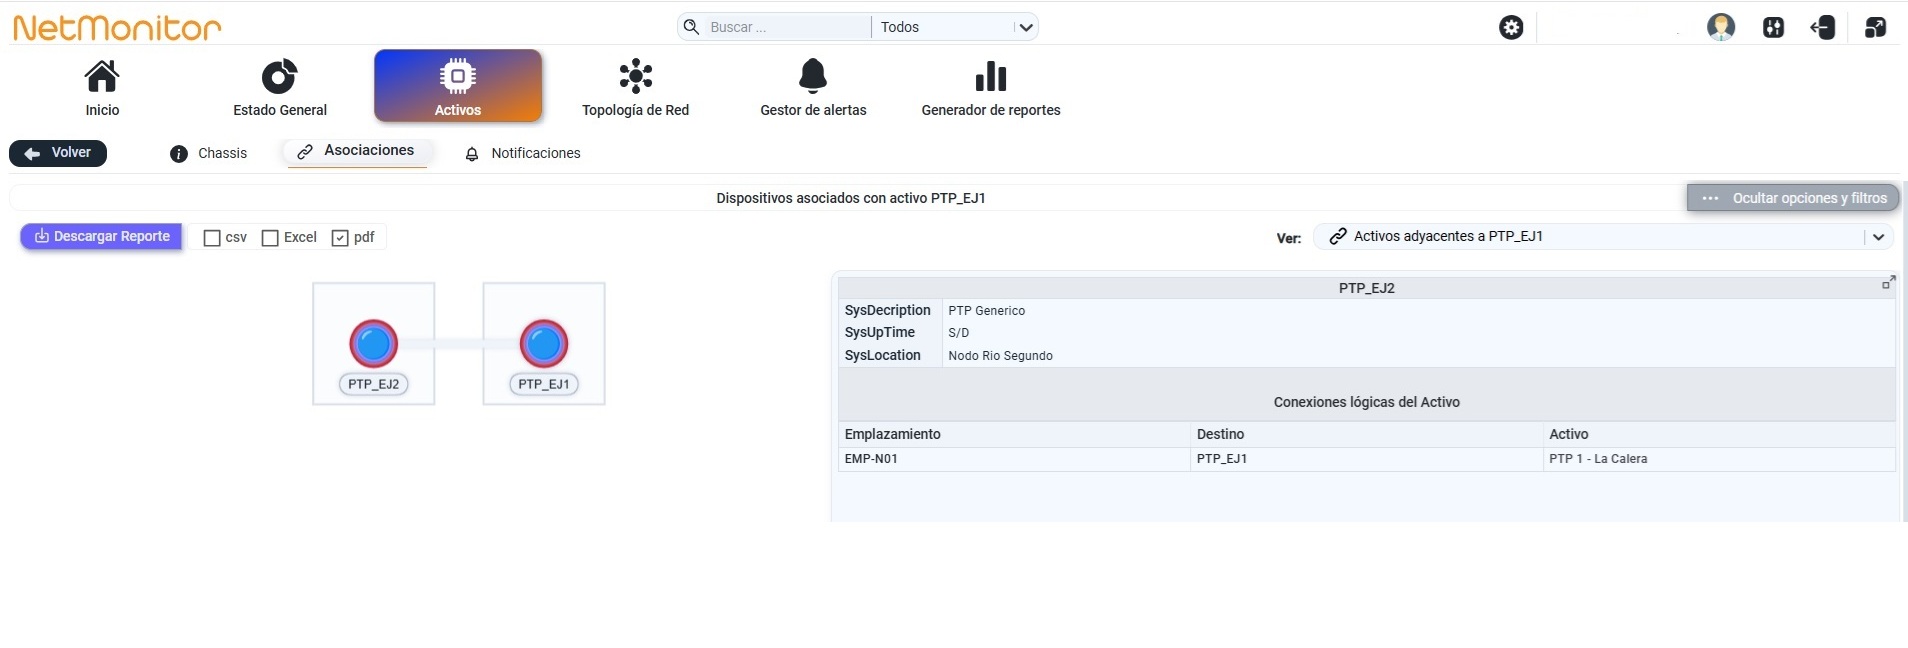The height and width of the screenshot is (648, 1908).
Task: Expand PTP_EJ2 details panel icon
Action: coord(1888,284)
